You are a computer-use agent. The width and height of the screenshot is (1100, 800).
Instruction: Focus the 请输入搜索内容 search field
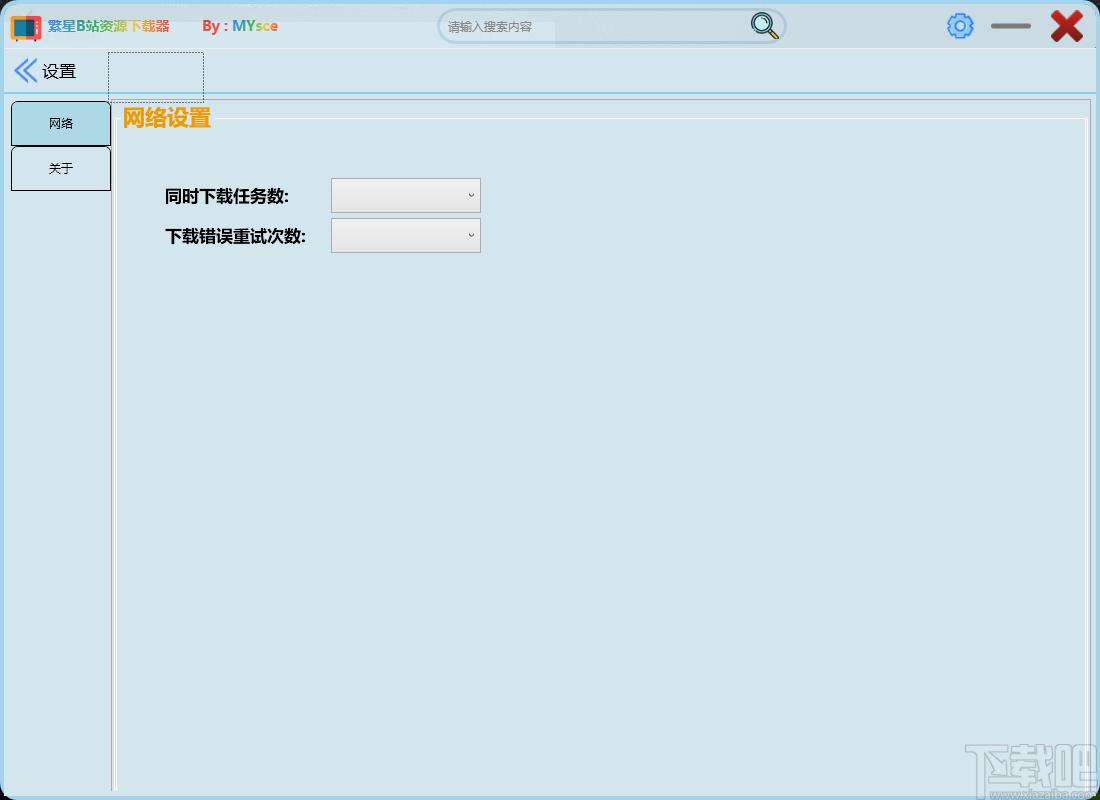point(596,27)
